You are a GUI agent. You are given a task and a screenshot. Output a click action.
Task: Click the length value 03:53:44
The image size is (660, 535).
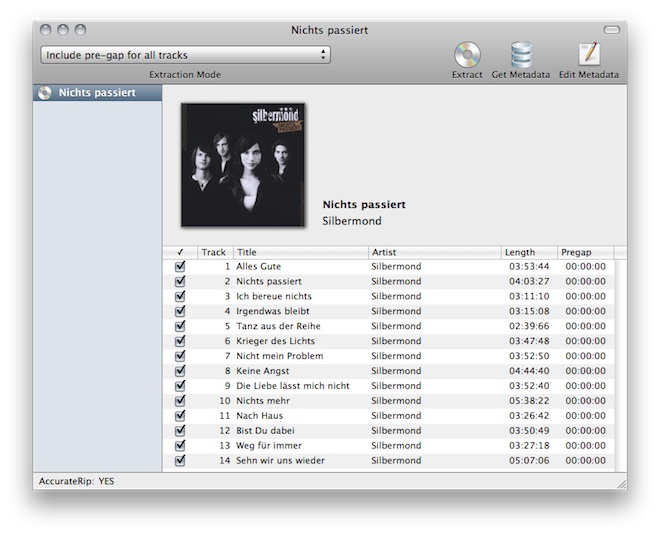click(529, 266)
